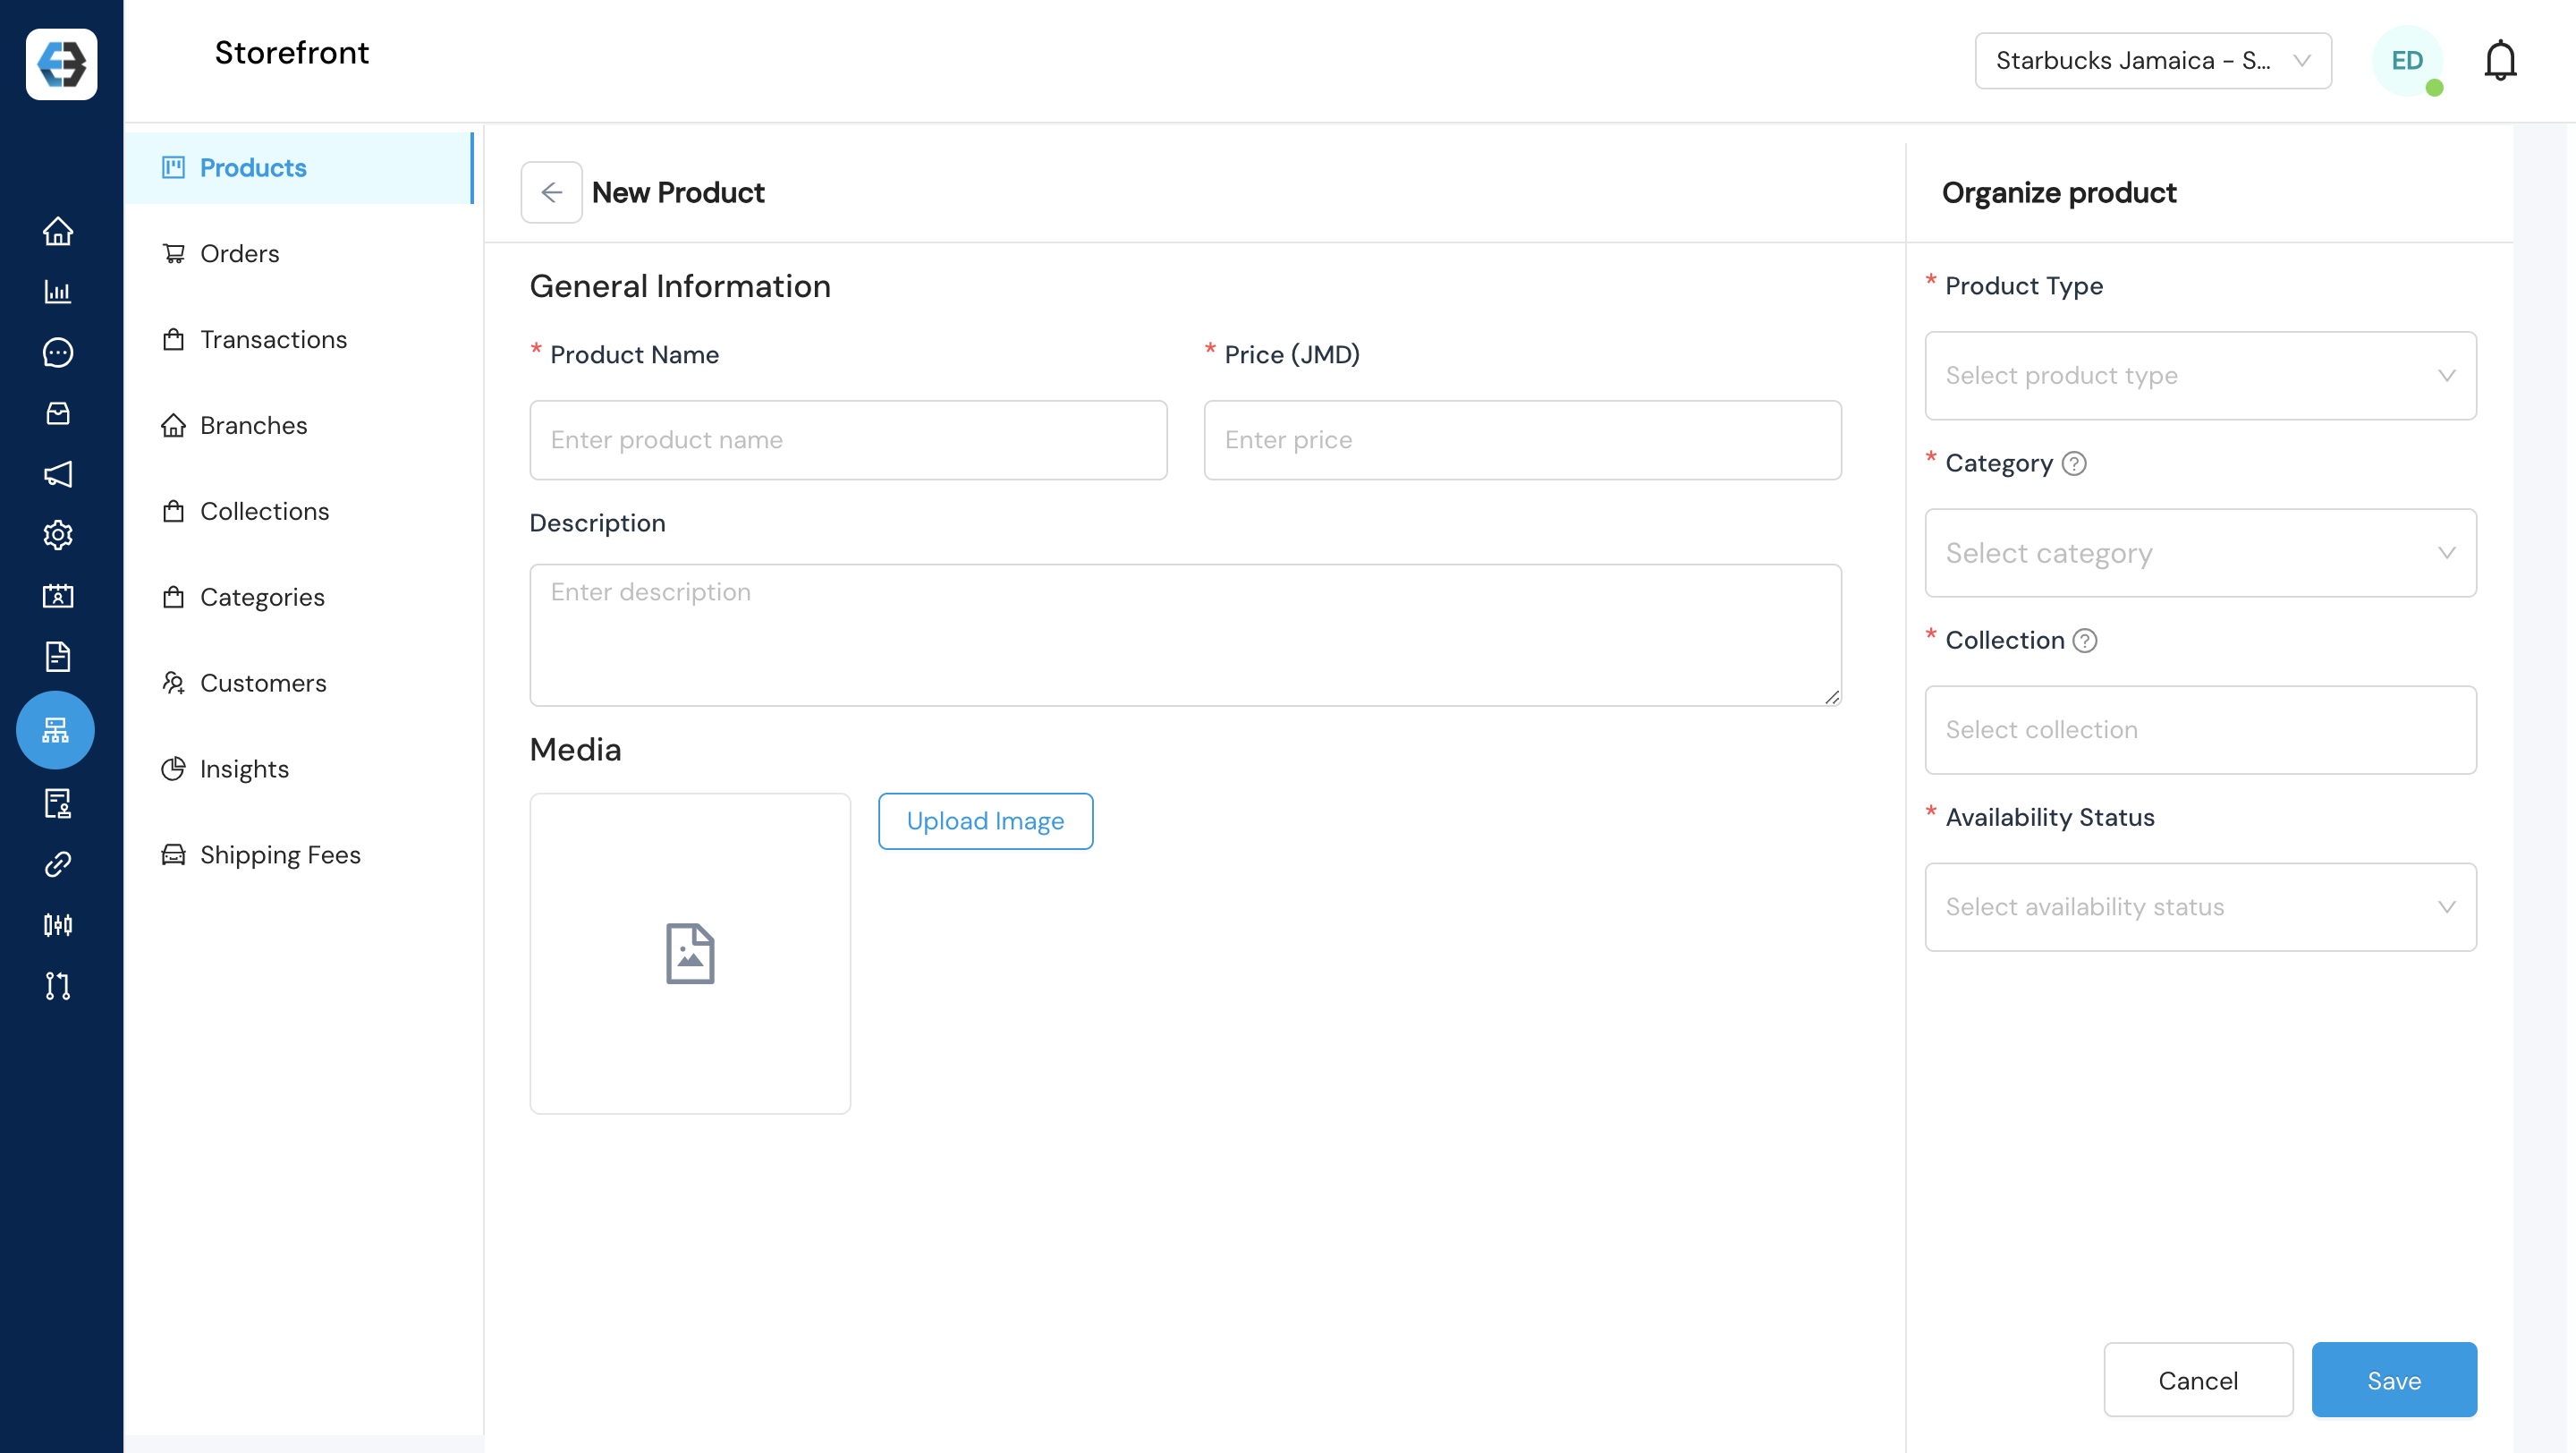2576x1453 pixels.
Task: Click the Collection help question icon
Action: pyautogui.click(x=2085, y=641)
